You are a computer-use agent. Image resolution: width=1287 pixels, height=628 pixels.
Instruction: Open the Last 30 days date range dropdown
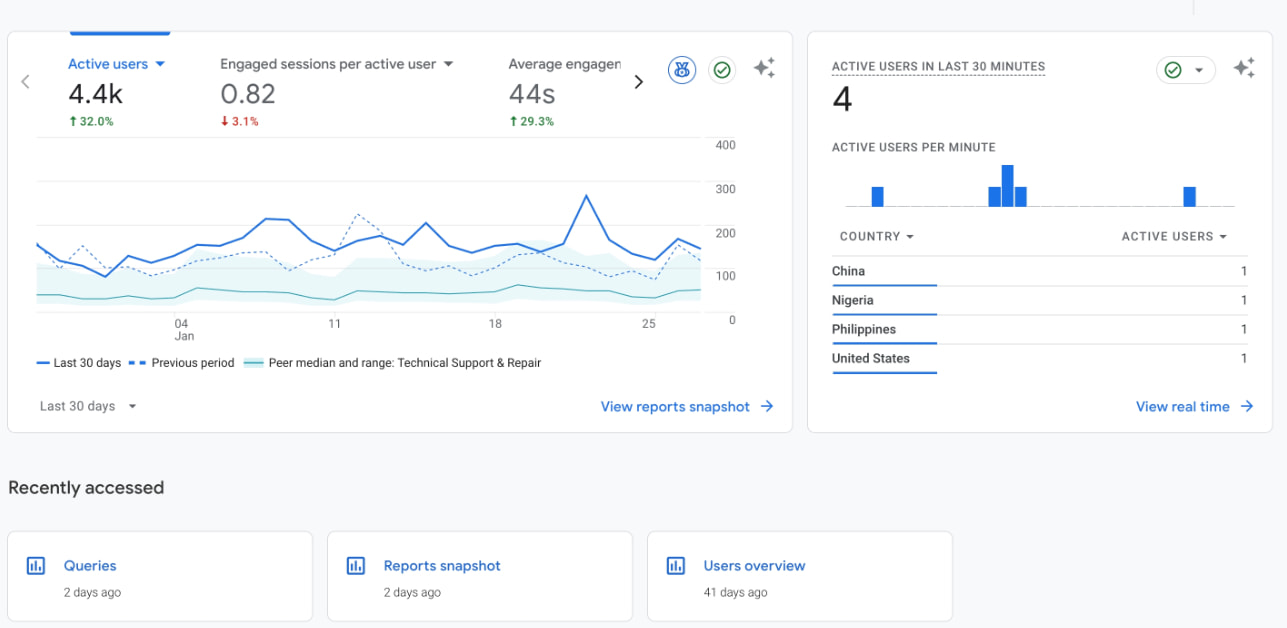pyautogui.click(x=88, y=406)
